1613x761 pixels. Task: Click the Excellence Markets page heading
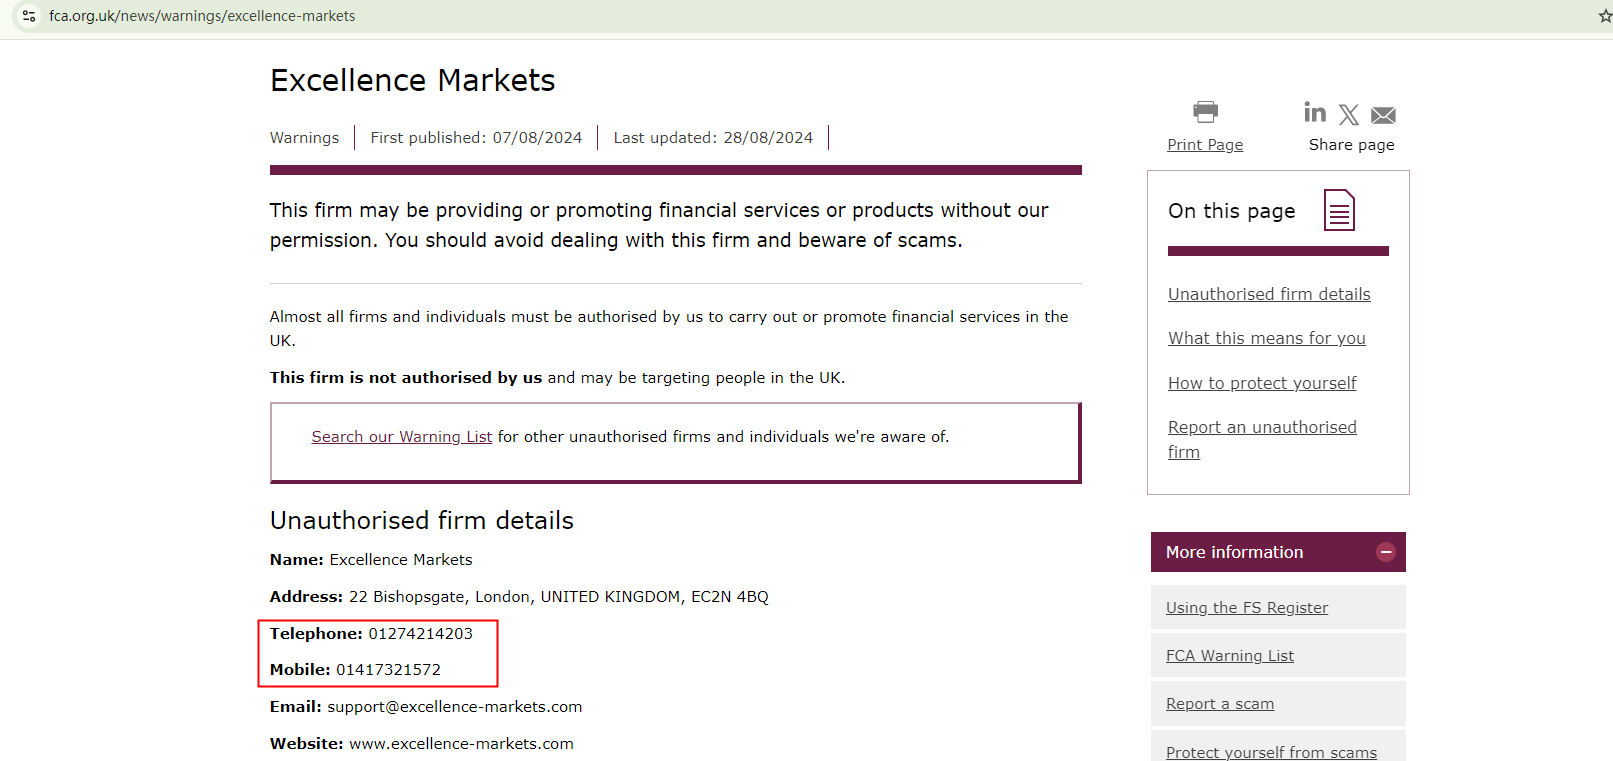tap(412, 80)
